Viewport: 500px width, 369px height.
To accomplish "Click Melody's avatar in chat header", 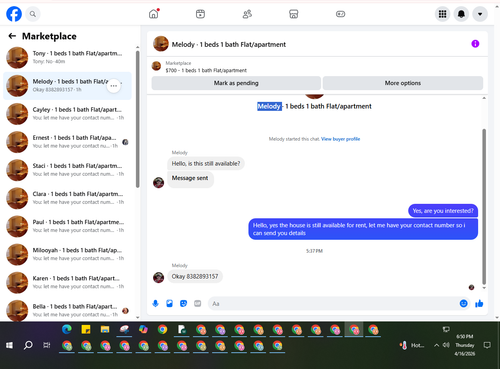I will pos(161,44).
